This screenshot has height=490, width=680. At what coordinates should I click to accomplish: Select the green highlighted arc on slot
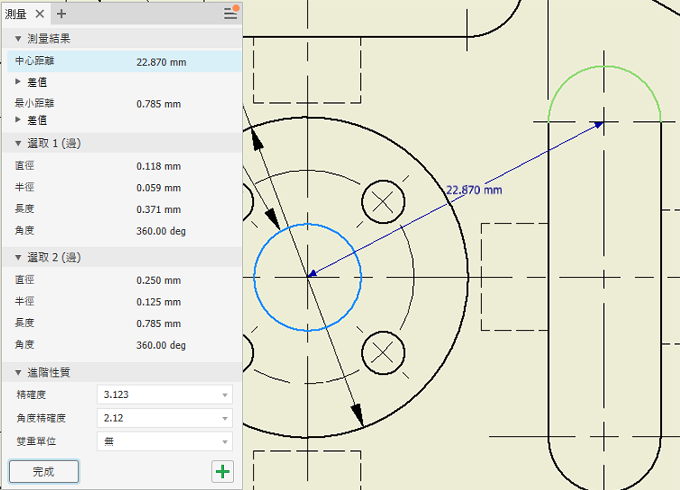coord(605,66)
